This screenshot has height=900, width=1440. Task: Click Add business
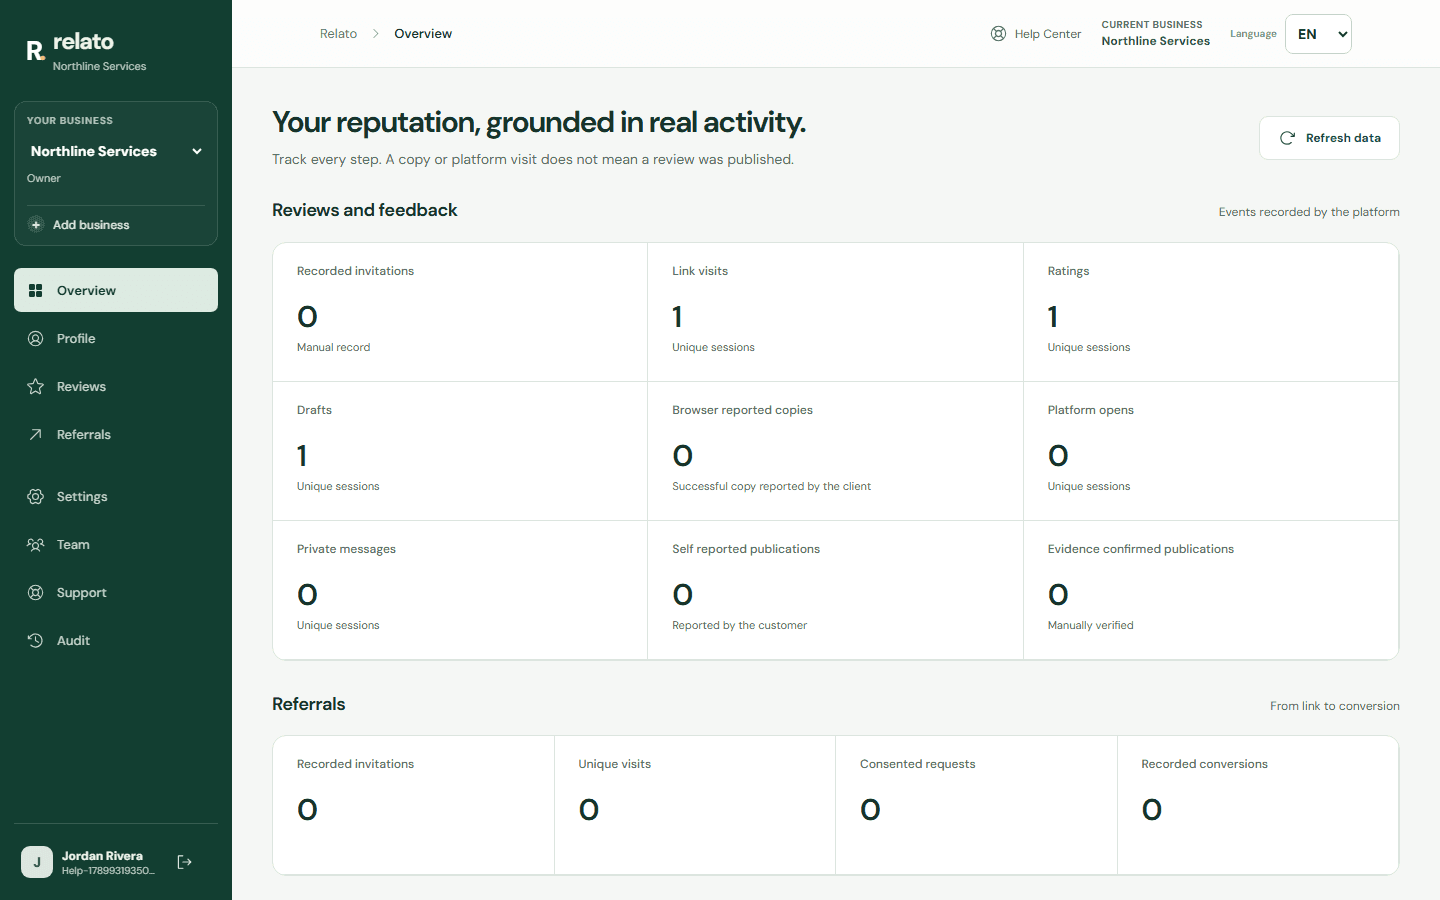click(116, 225)
